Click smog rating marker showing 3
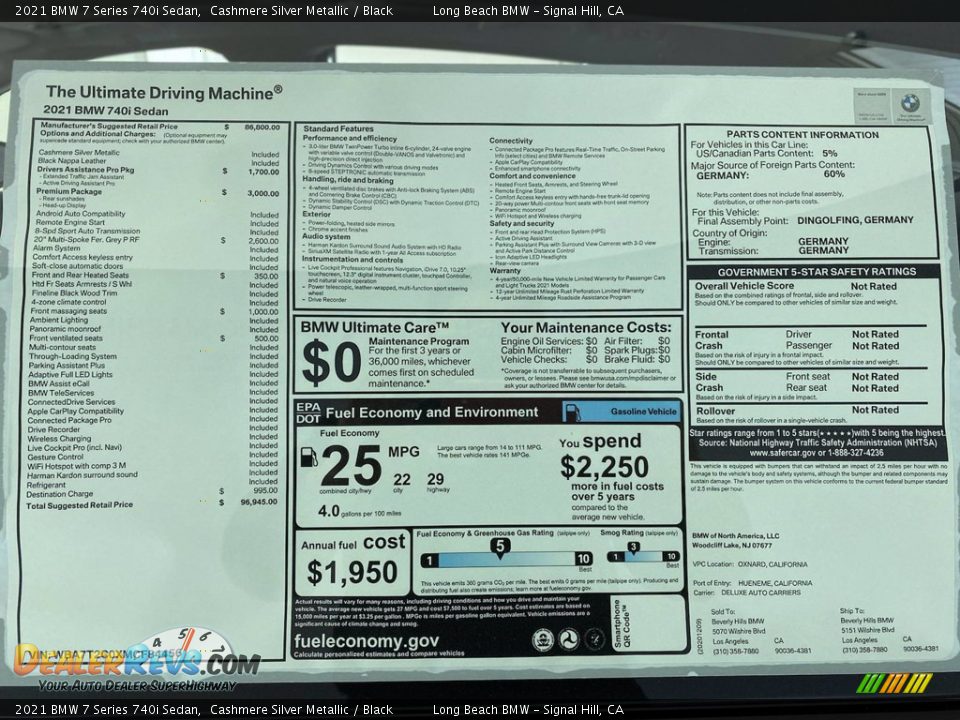This screenshot has height=720, width=960. pyautogui.click(x=634, y=547)
